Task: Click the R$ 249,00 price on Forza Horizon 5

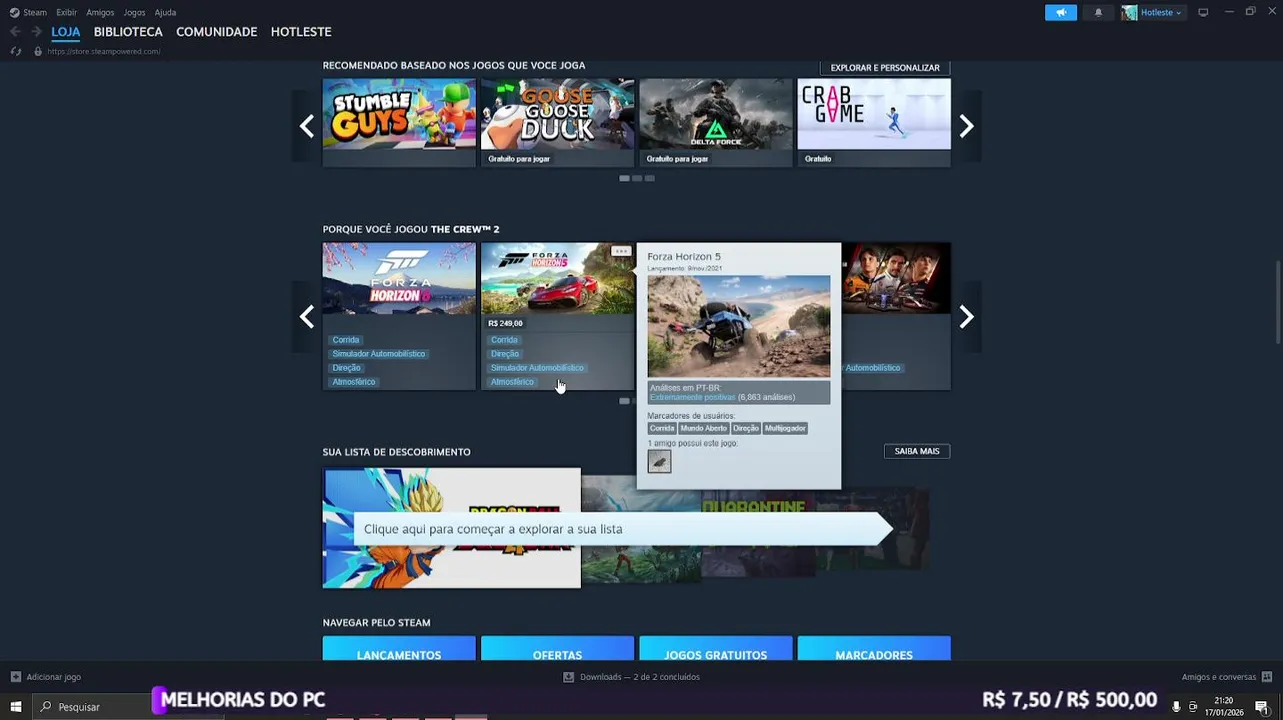Action: point(505,323)
